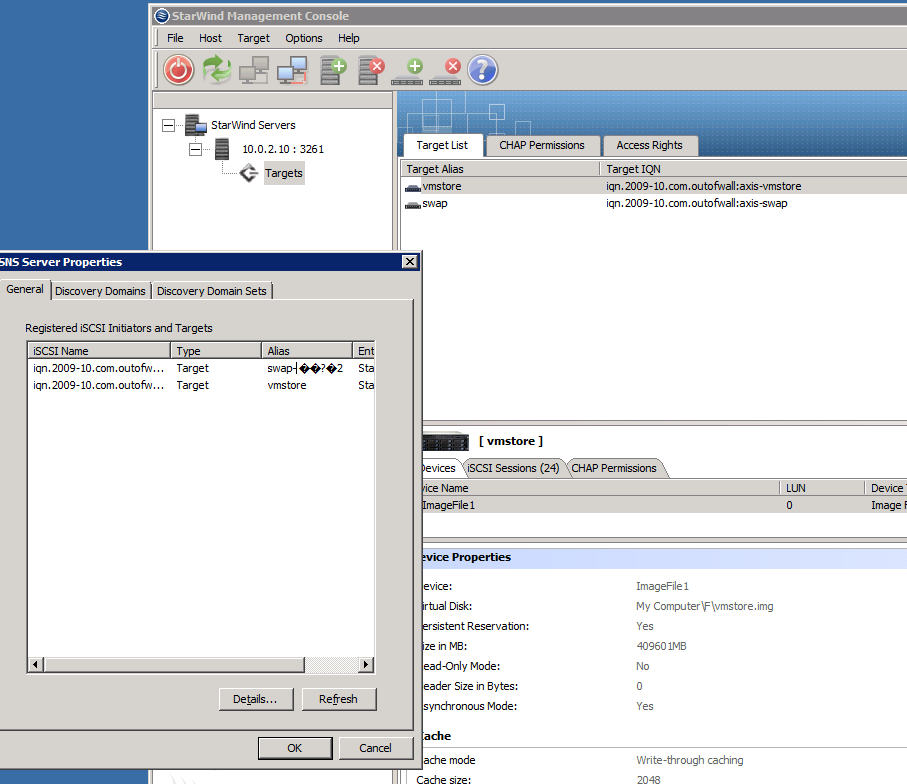This screenshot has height=784, width=907.
Task: Click the remove target red X icon
Action: [x=445, y=72]
